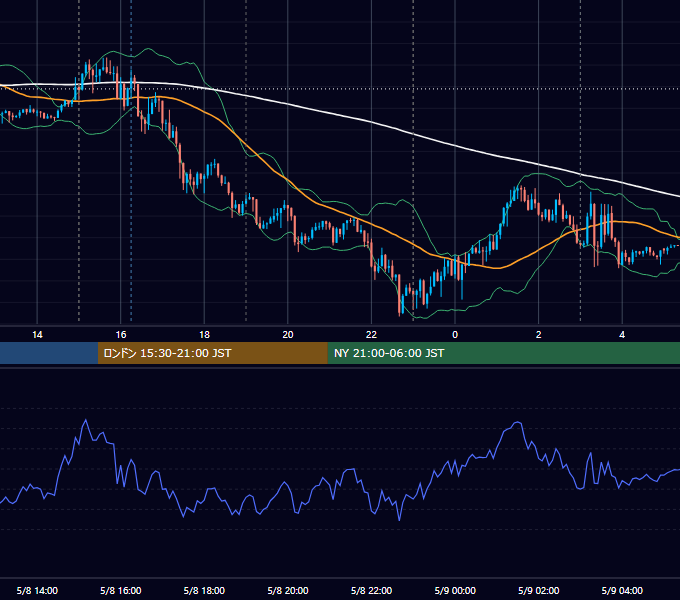Click the 5/8 20:00 date label
Screen dimensions: 680x600
[288, 590]
